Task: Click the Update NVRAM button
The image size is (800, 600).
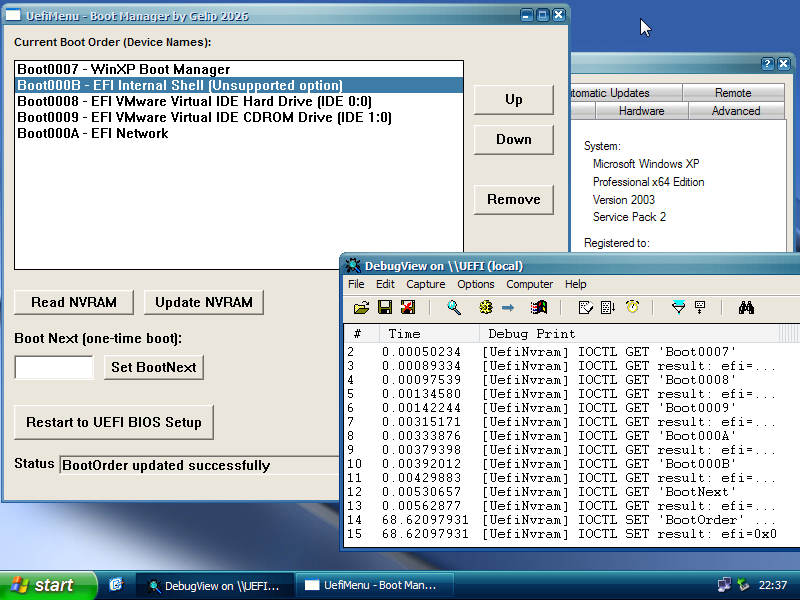Action: coord(204,303)
